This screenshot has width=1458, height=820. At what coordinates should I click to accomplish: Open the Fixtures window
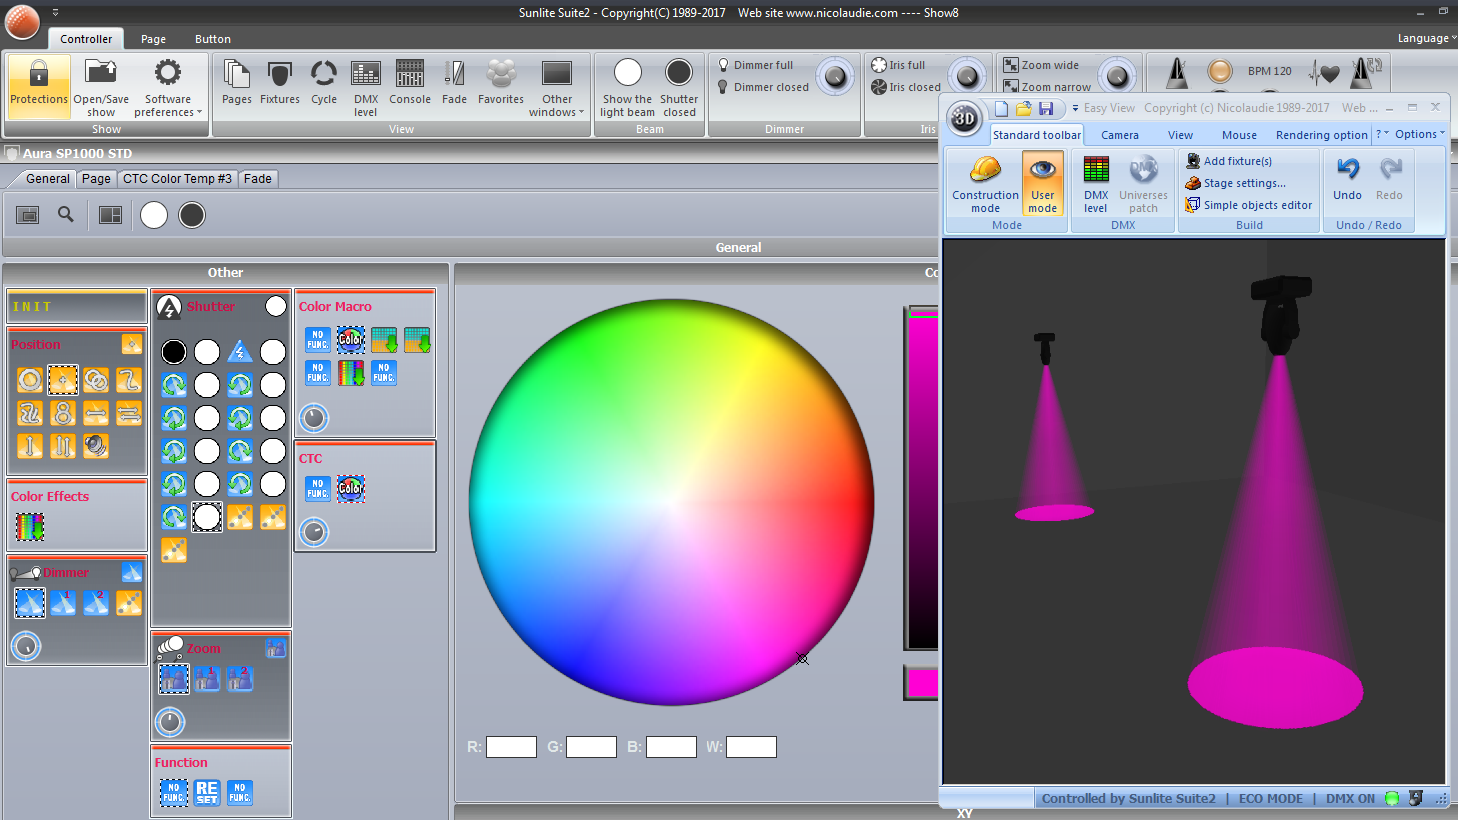pyautogui.click(x=280, y=82)
